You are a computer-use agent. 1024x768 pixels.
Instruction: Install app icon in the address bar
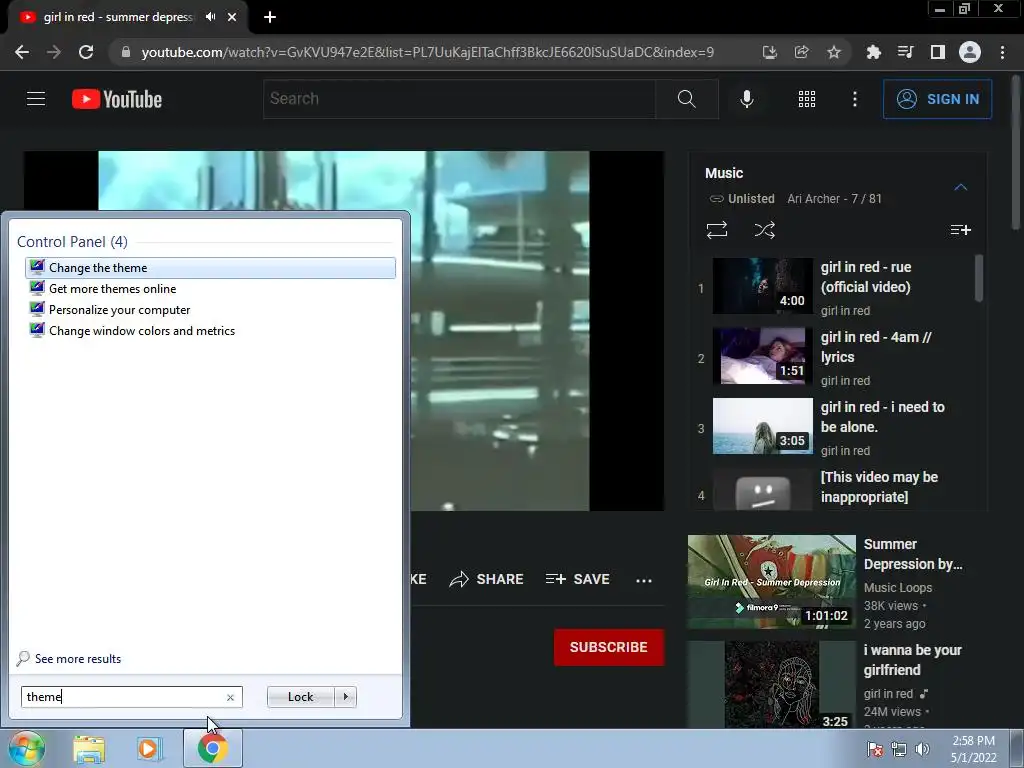coord(769,52)
